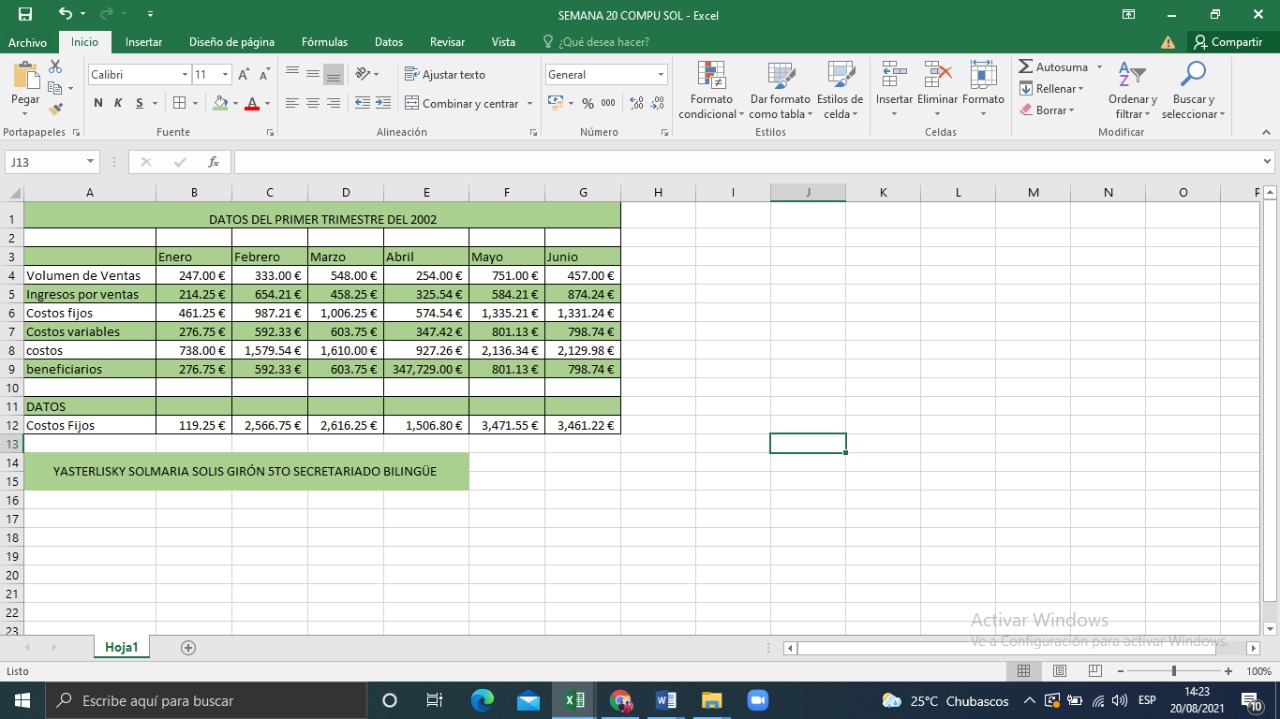Open Microsoft Edge from the taskbar
This screenshot has height=719, width=1280.
coord(482,700)
